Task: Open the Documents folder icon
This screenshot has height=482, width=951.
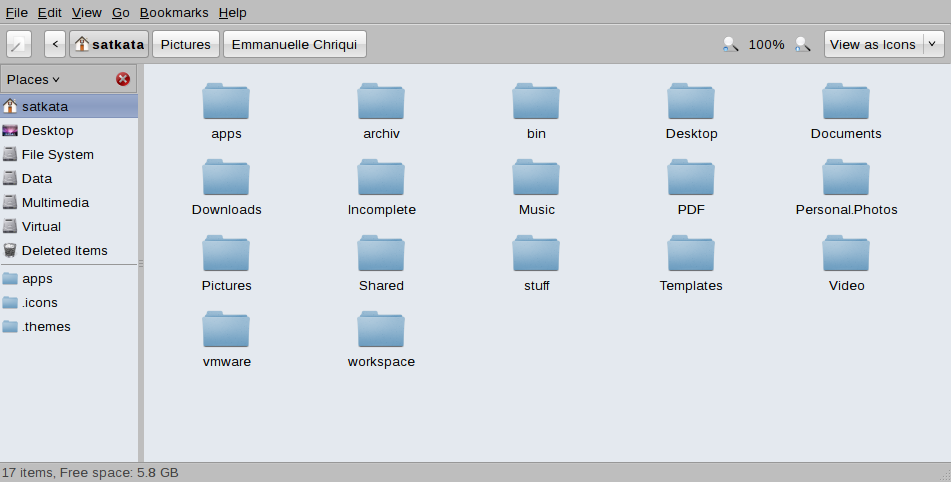Action: [846, 101]
